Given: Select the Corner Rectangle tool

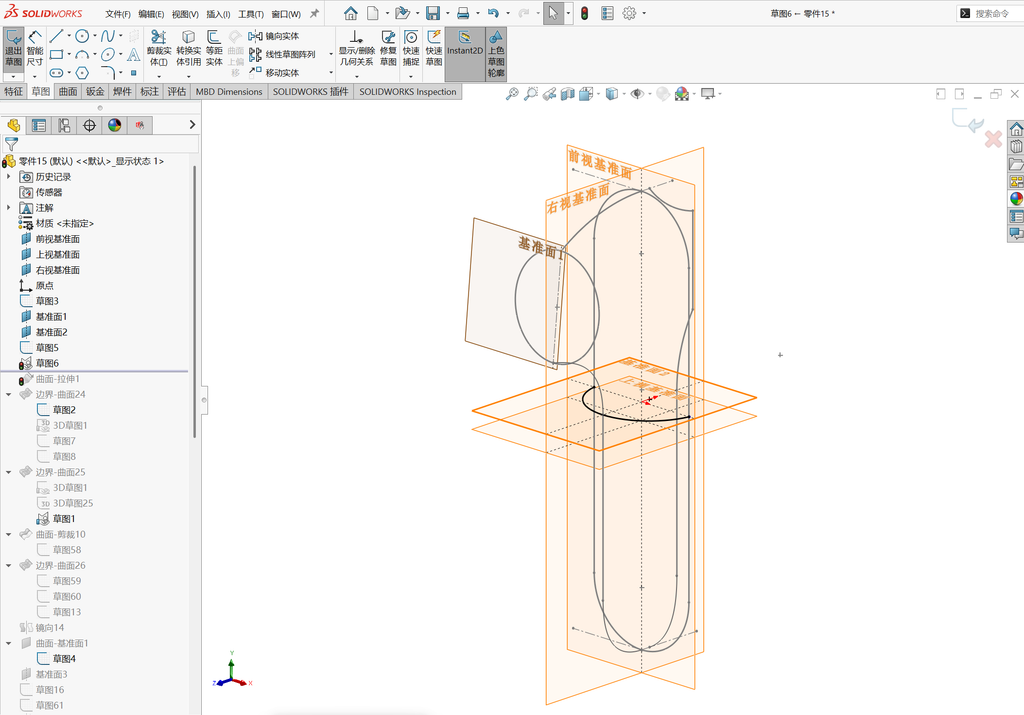Looking at the screenshot, I should [56, 54].
